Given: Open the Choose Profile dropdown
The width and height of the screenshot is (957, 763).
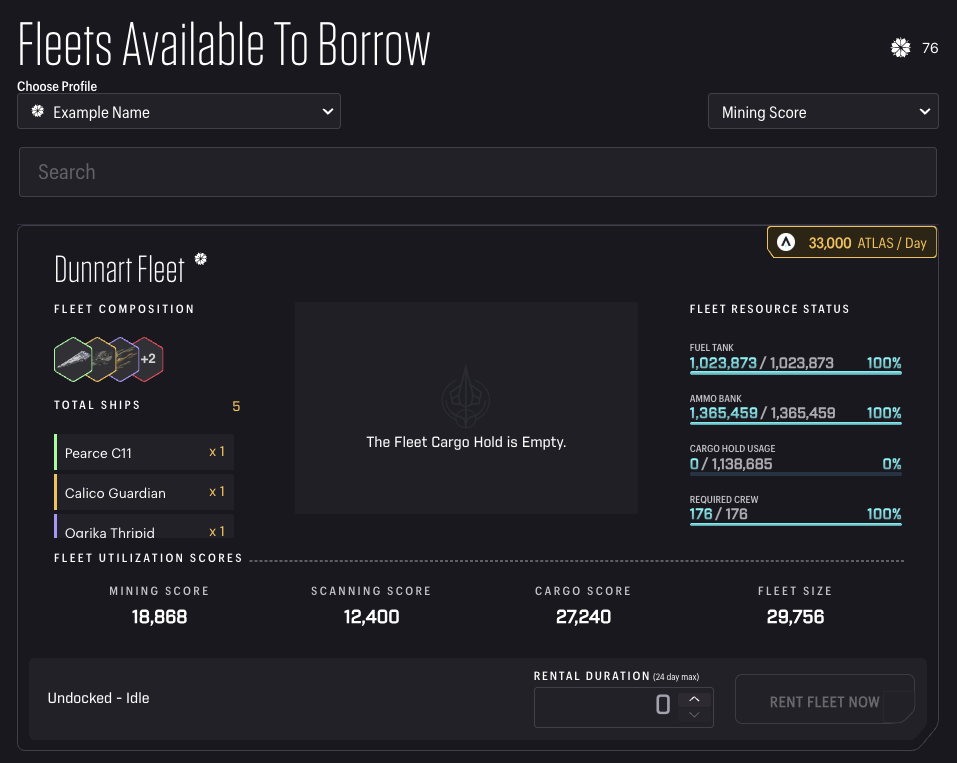Looking at the screenshot, I should click(179, 111).
